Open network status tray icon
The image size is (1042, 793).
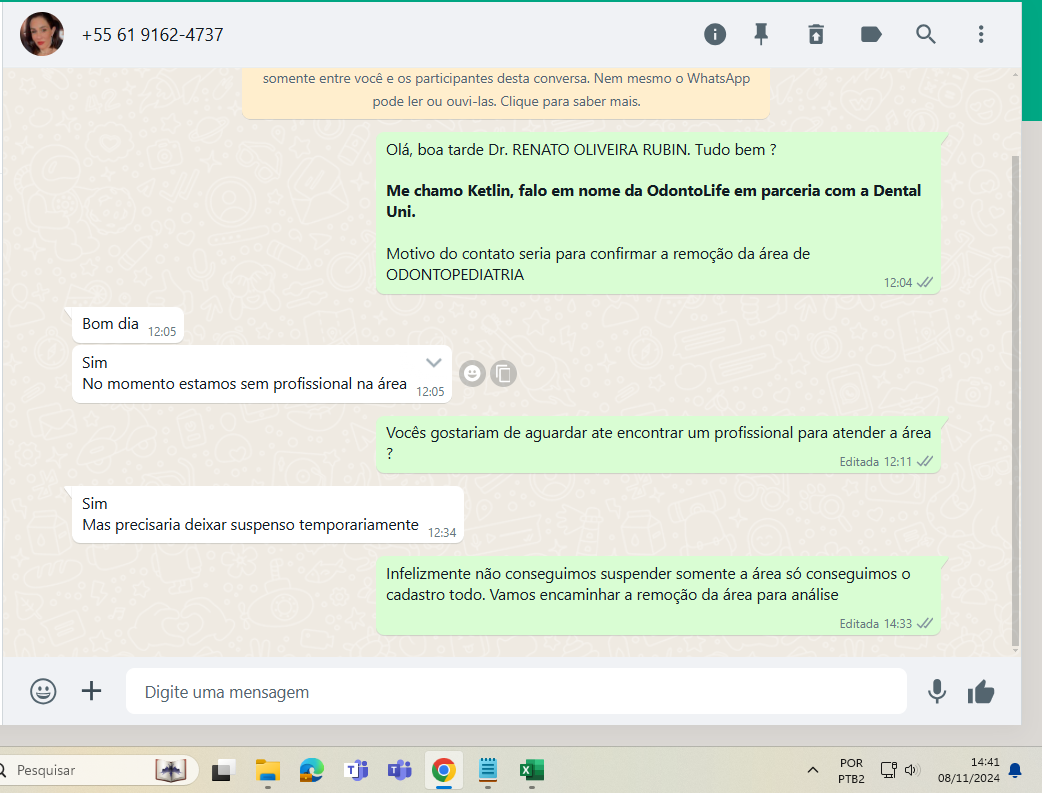click(x=888, y=770)
